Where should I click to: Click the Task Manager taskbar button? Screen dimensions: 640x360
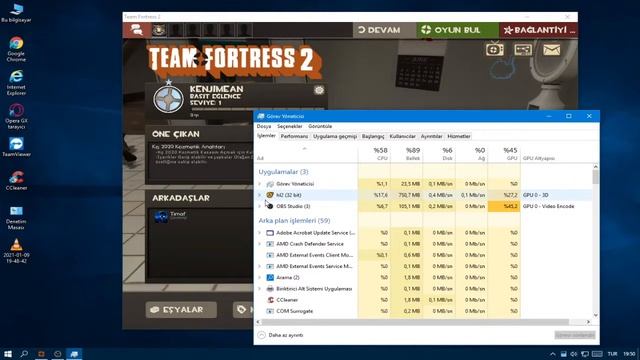(x=74, y=353)
